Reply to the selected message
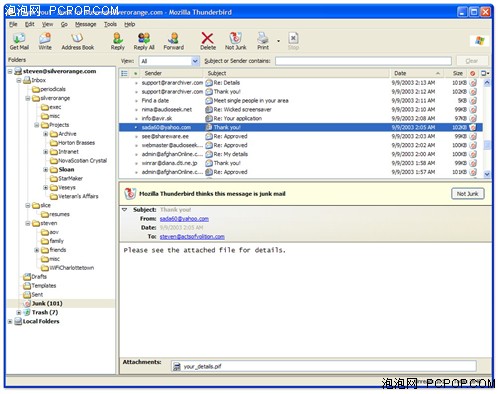 (x=118, y=41)
